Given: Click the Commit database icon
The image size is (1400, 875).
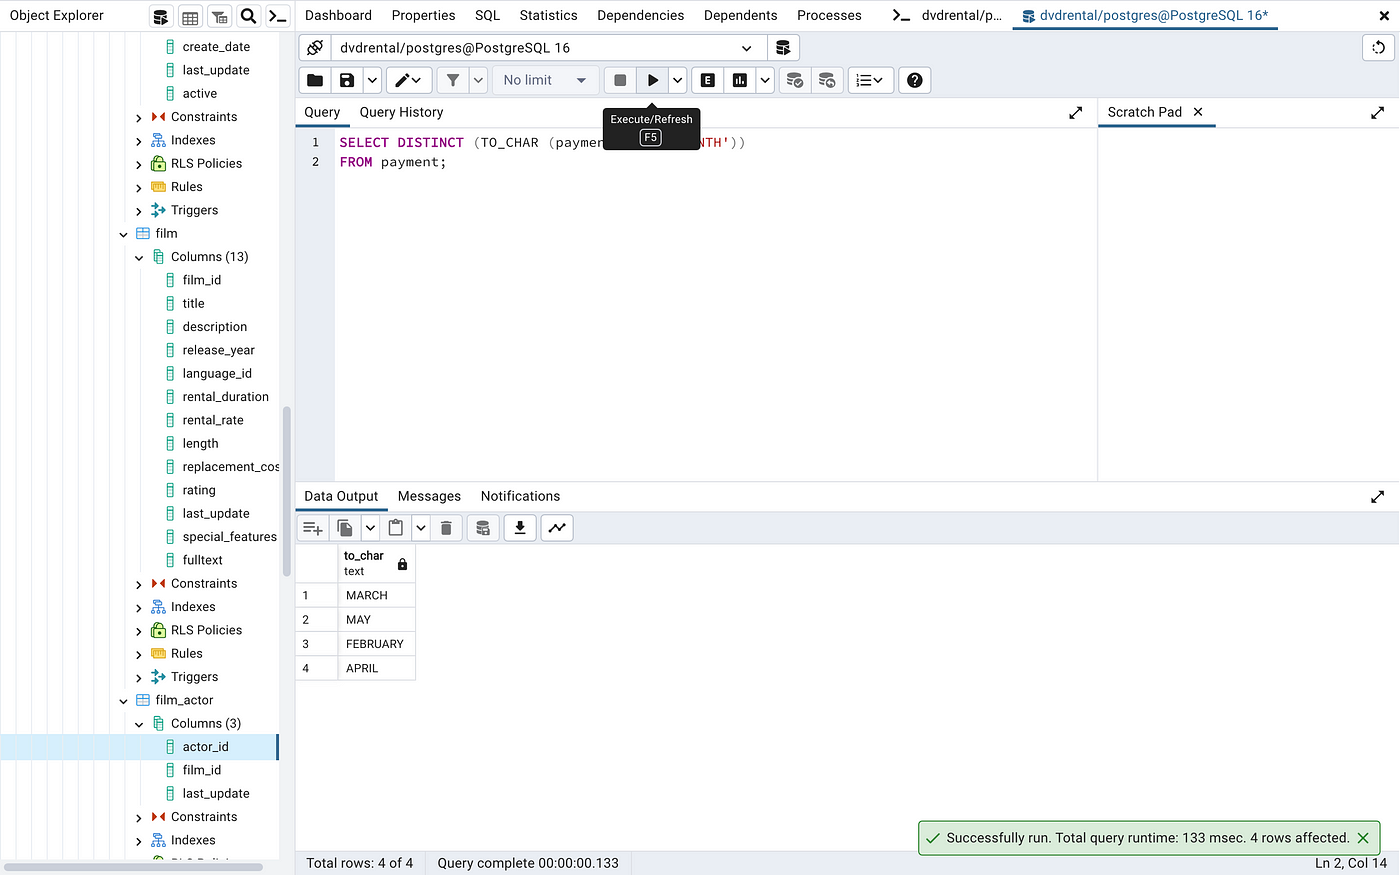Looking at the screenshot, I should point(795,80).
